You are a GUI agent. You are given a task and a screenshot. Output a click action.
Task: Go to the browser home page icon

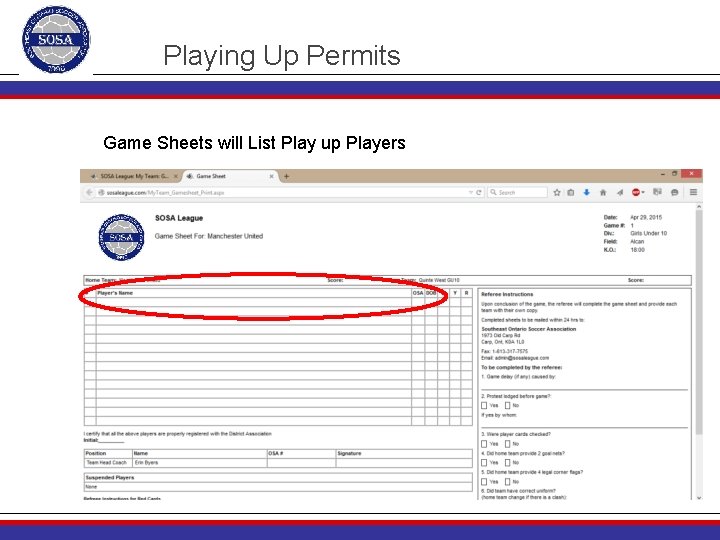coord(603,192)
